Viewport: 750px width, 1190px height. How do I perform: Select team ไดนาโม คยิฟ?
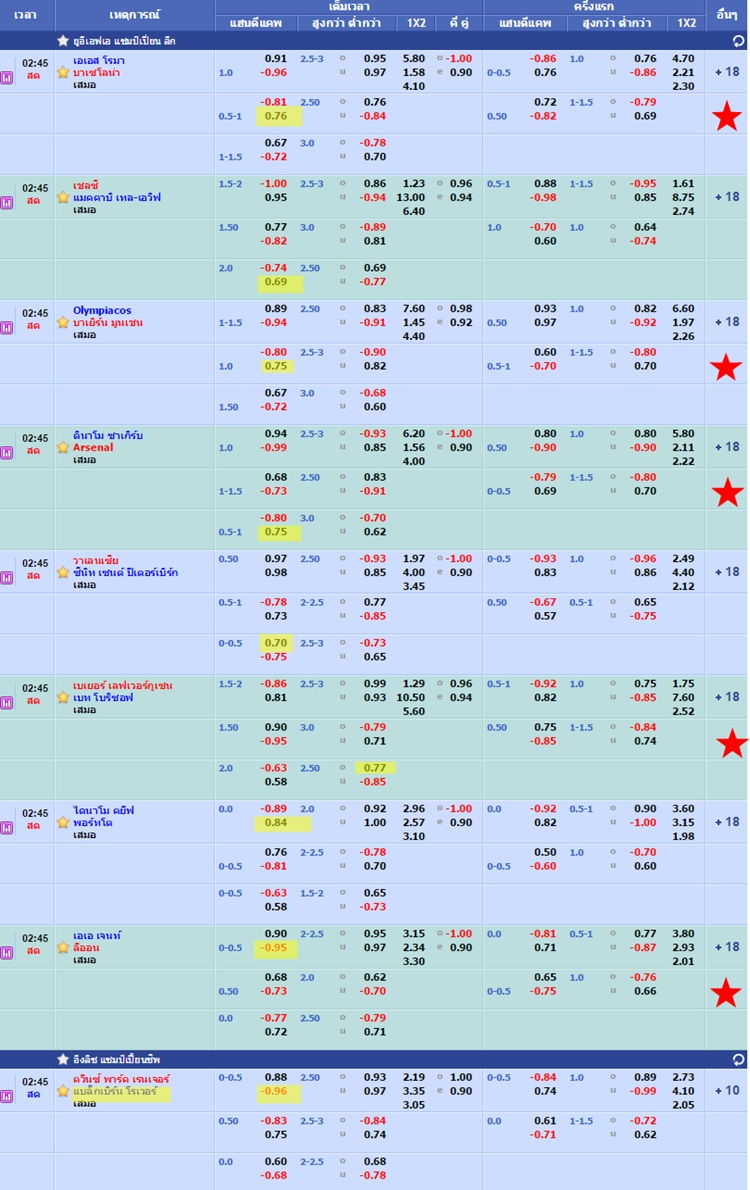(103, 811)
